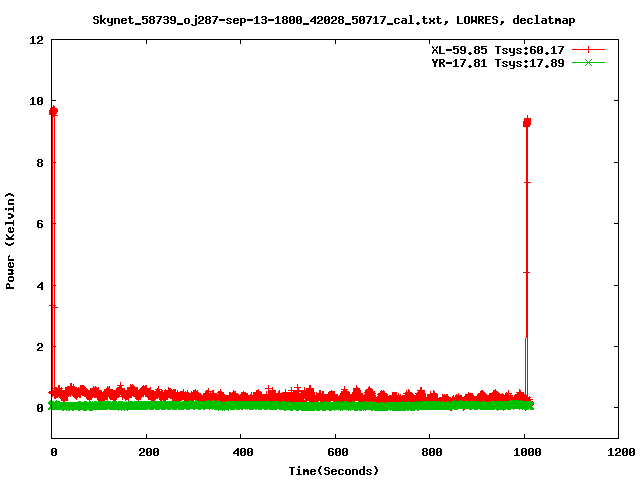The image size is (640, 480).
Task: Click the x-axis tick label 1000
Action: point(527,452)
